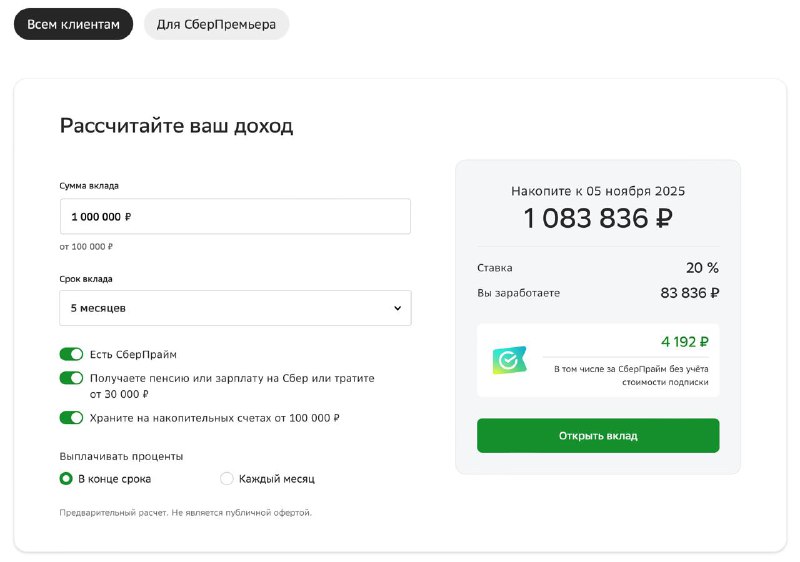Choose 'Каждый месяц' interest payout radio
Screen dimensions: 800x562
(227, 478)
